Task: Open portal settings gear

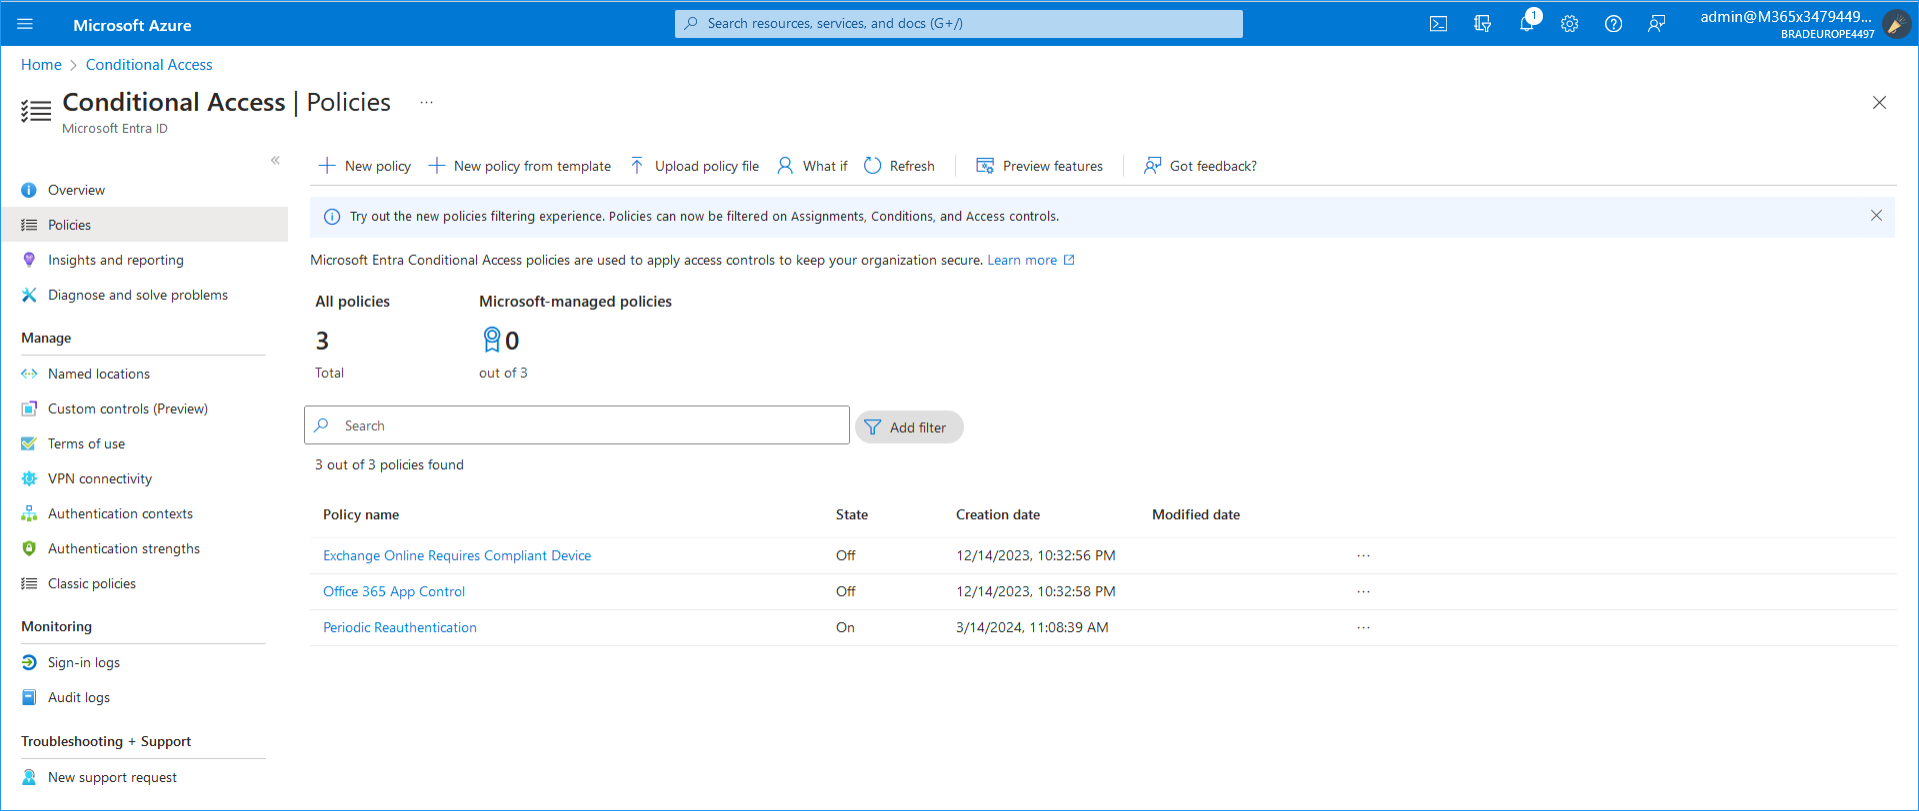Action: 1570,24
